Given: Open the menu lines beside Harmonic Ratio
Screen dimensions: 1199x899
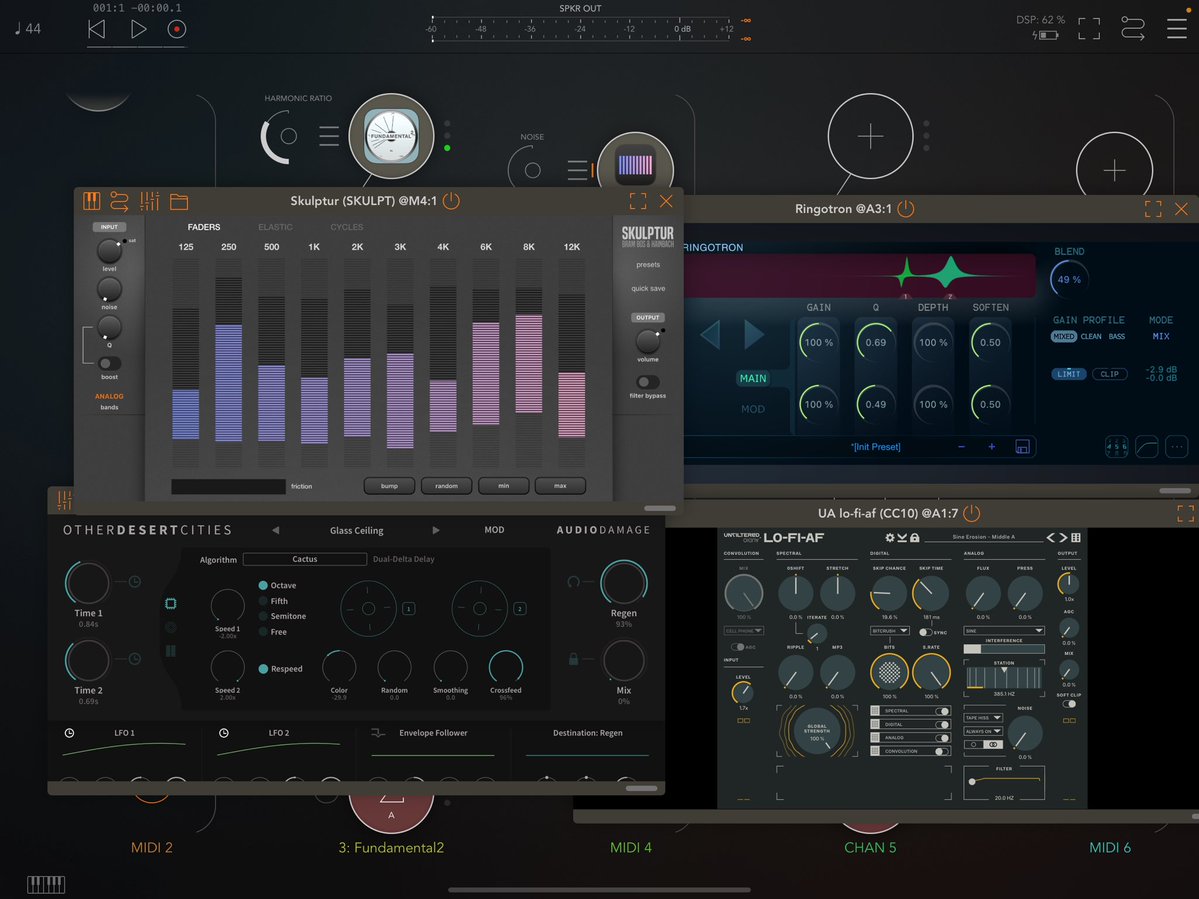Looking at the screenshot, I should tap(329, 136).
